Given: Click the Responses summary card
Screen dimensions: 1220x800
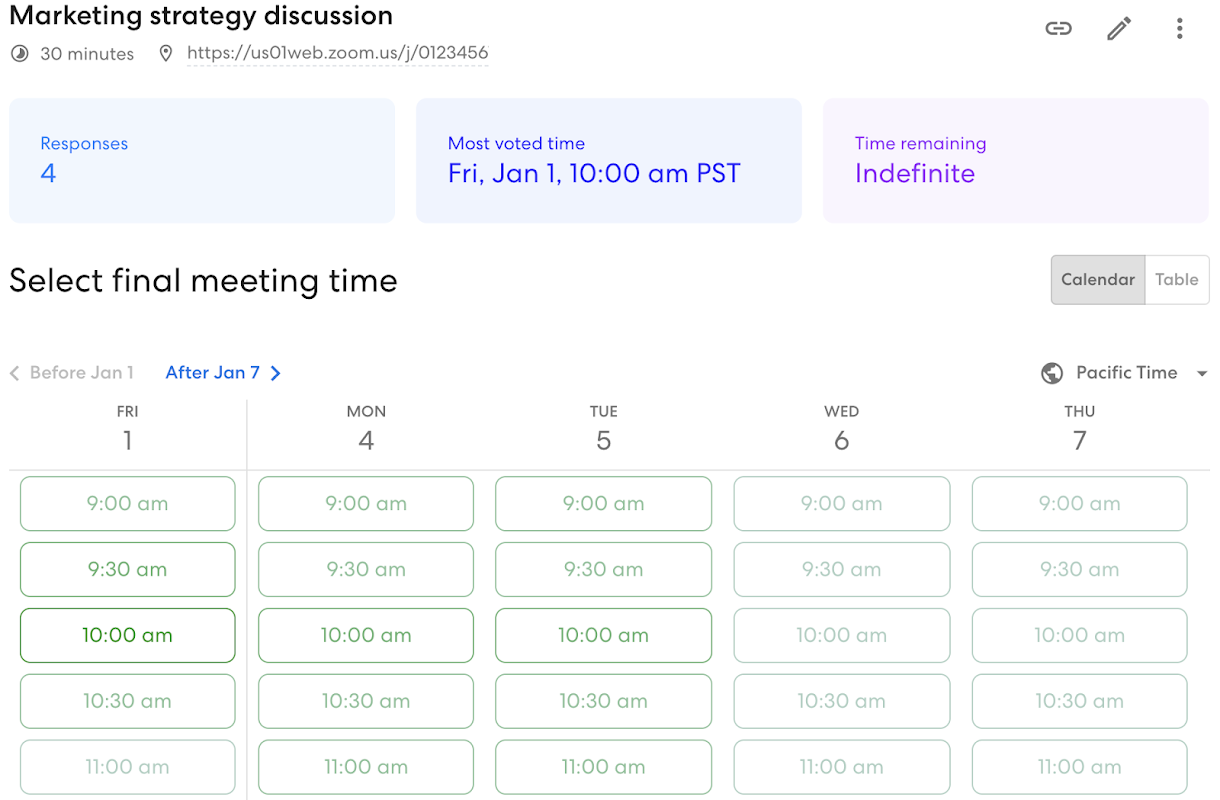Looking at the screenshot, I should 201,160.
